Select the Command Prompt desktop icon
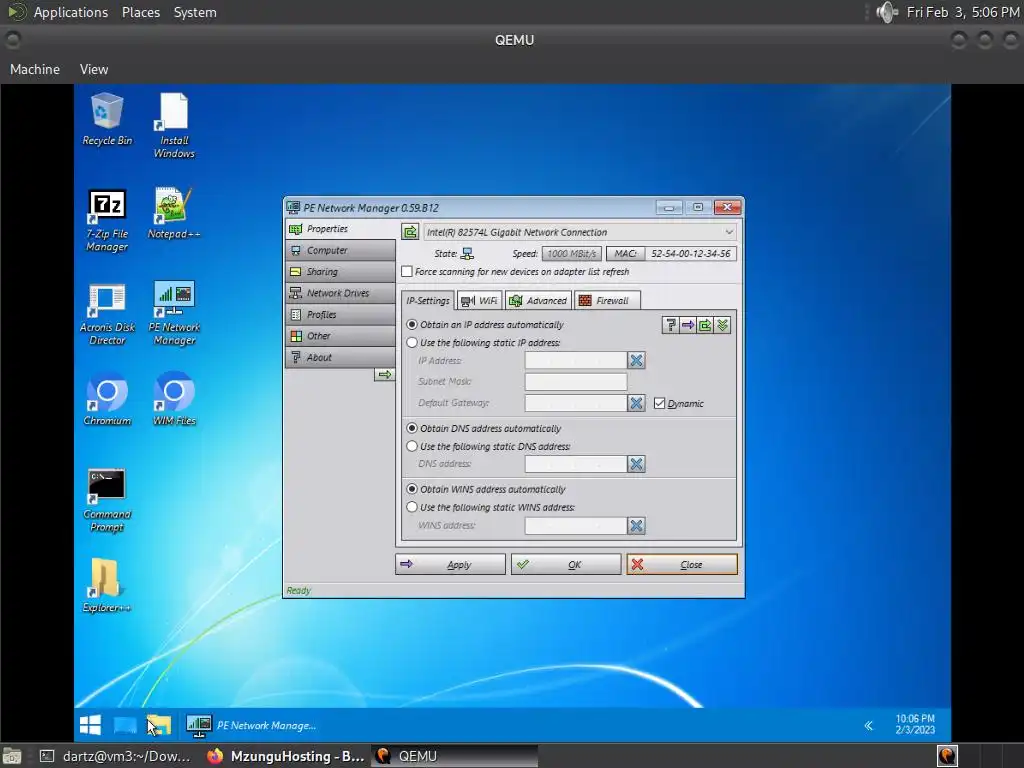This screenshot has height=768, width=1024. tap(107, 501)
